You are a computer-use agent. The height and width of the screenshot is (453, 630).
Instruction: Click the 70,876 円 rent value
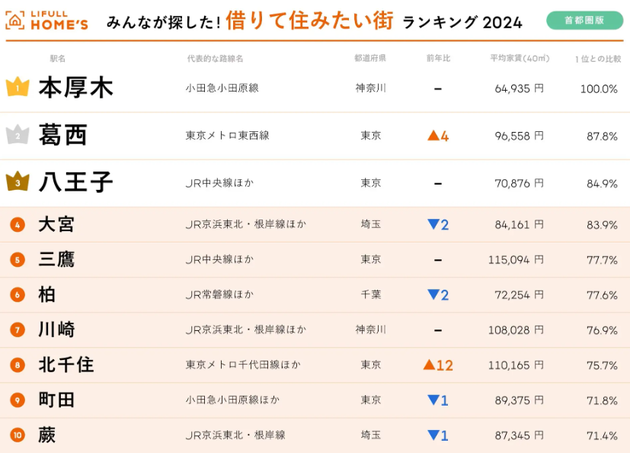519,183
